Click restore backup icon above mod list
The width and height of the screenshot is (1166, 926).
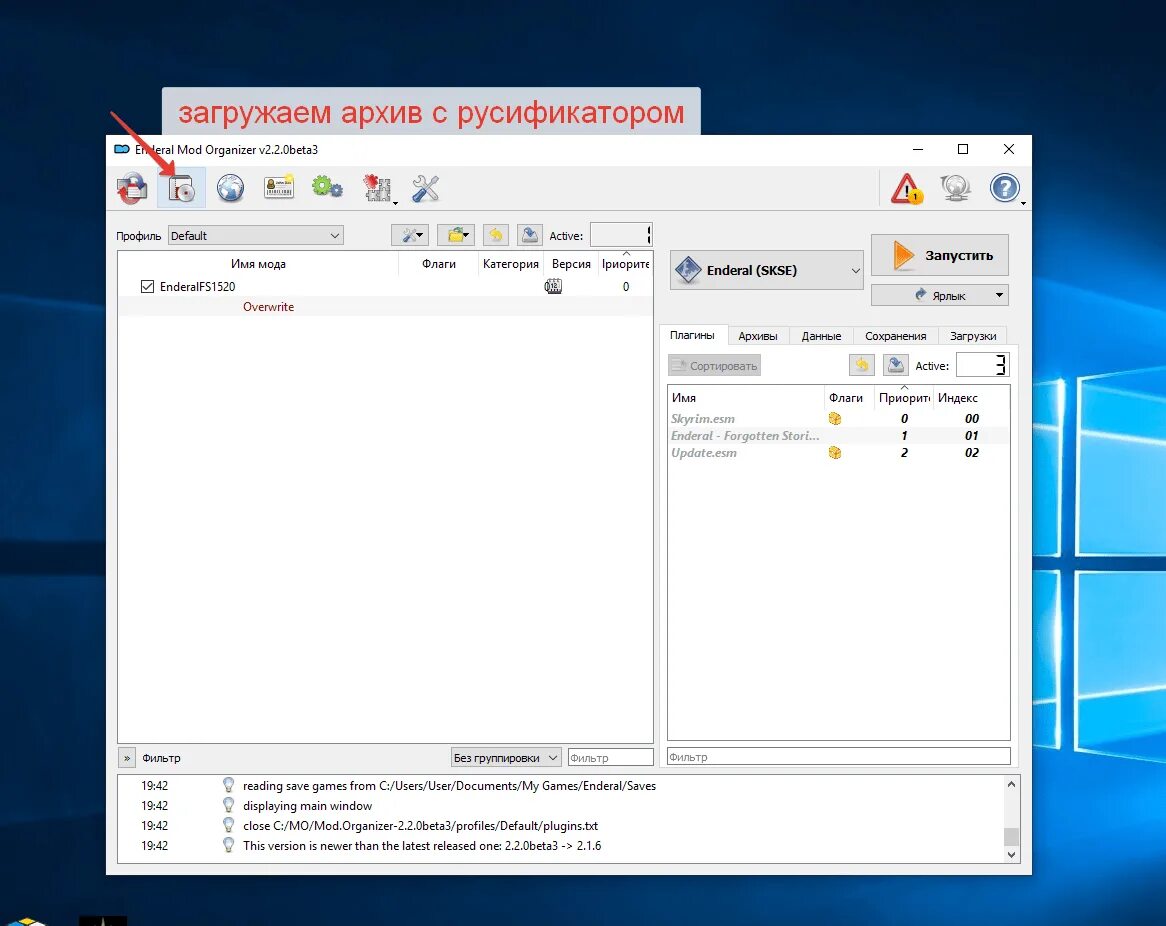(x=495, y=235)
